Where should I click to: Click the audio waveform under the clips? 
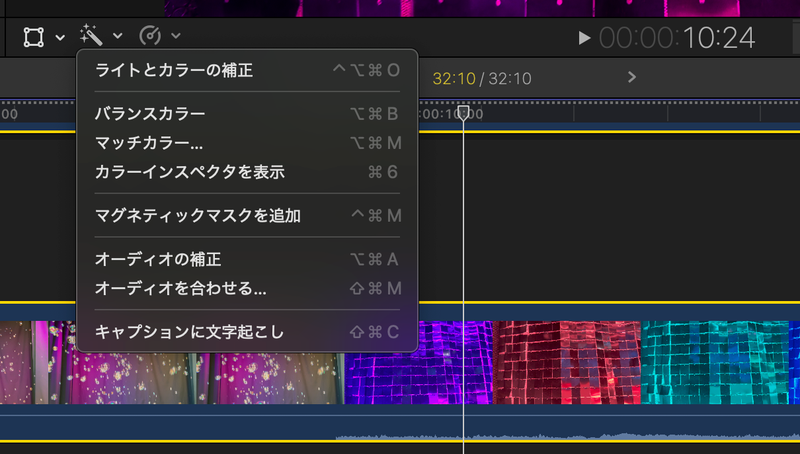[x=566, y=436]
